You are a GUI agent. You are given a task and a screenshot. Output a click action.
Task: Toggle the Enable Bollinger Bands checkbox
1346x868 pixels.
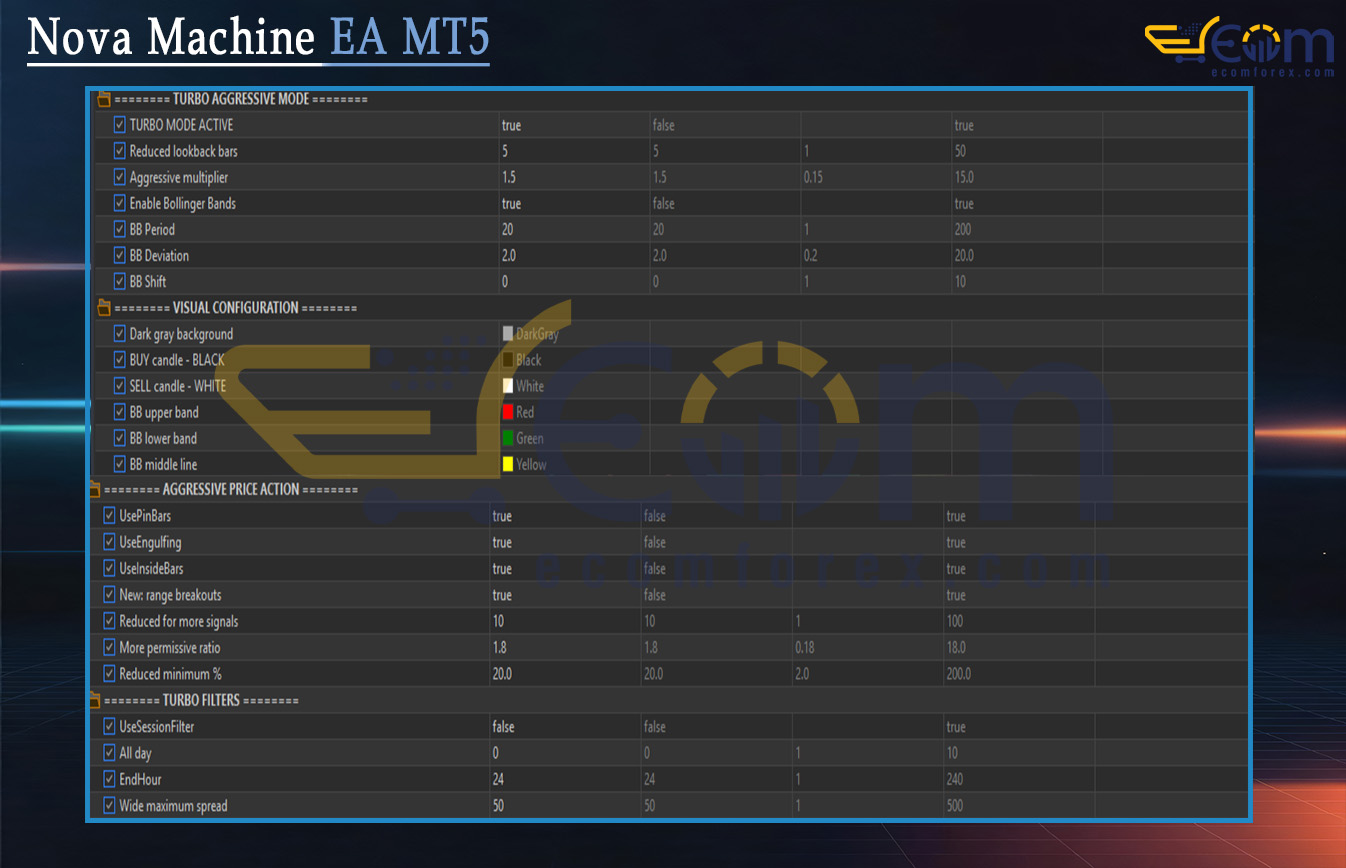[x=120, y=203]
